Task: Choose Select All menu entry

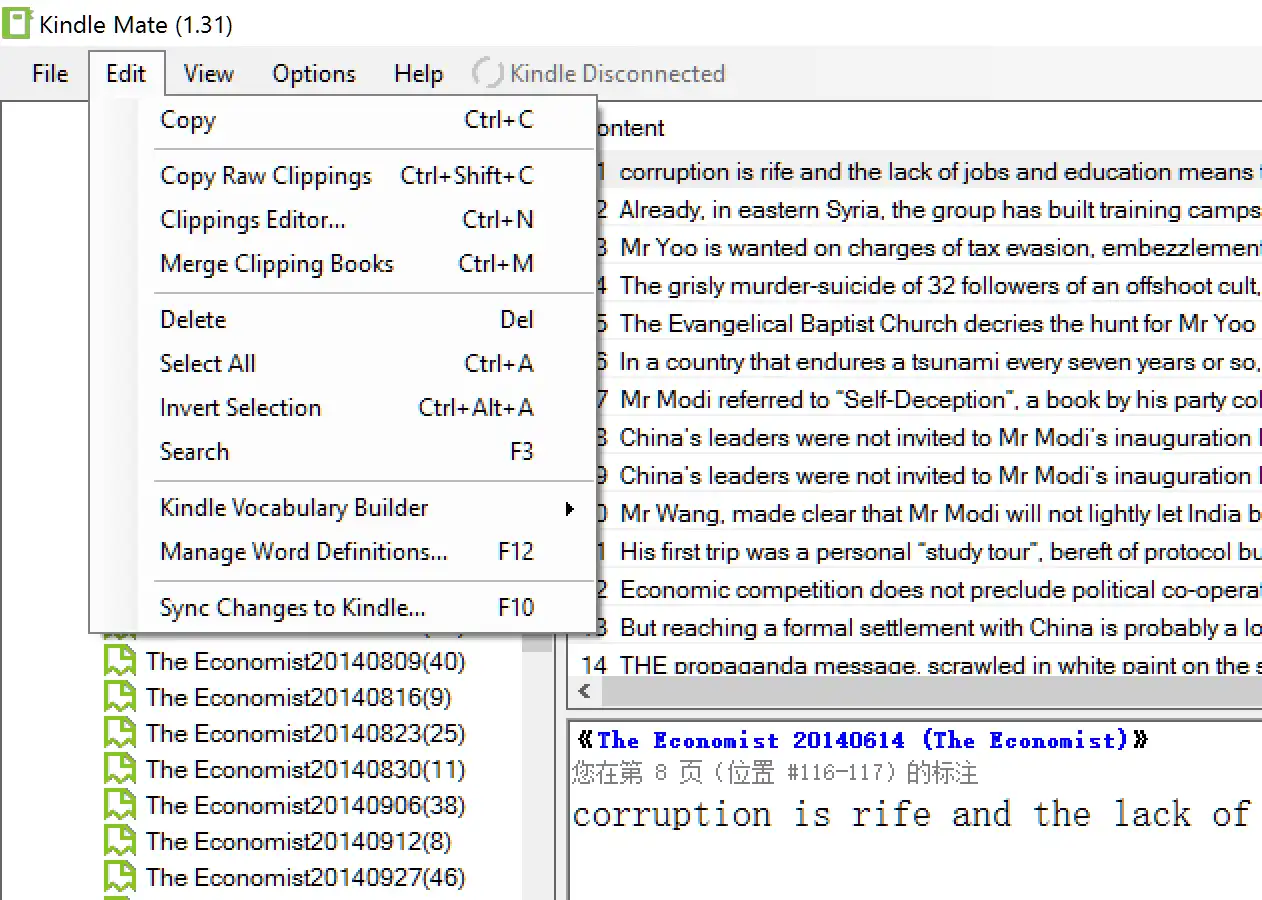Action: 347,364
